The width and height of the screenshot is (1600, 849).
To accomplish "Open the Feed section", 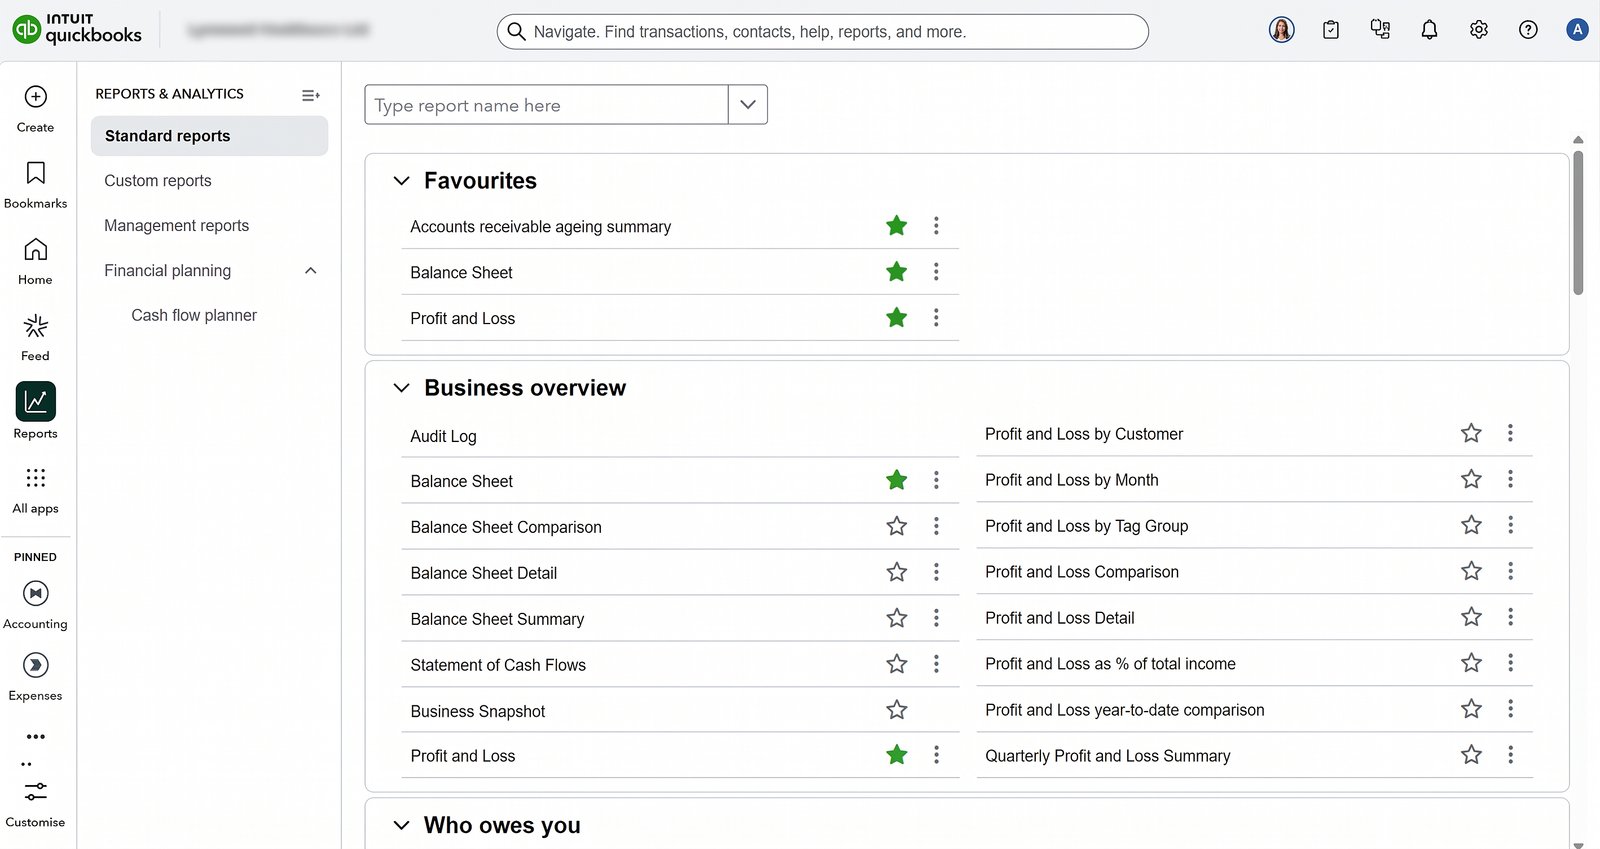I will (36, 337).
